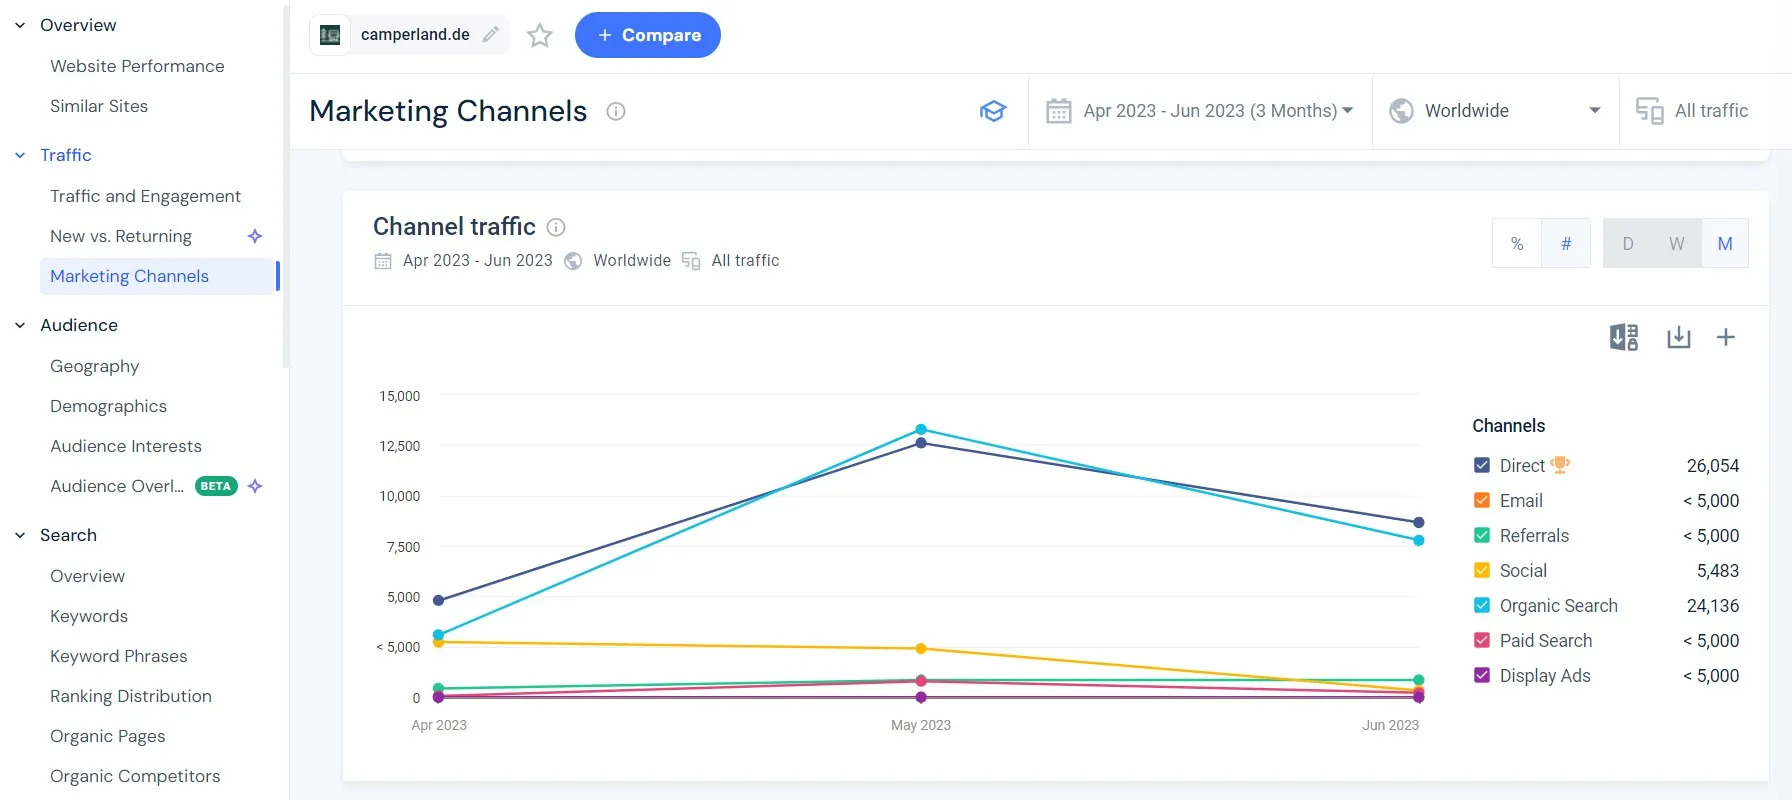Image resolution: width=1792 pixels, height=800 pixels.
Task: Click the Compare button
Action: click(648, 35)
